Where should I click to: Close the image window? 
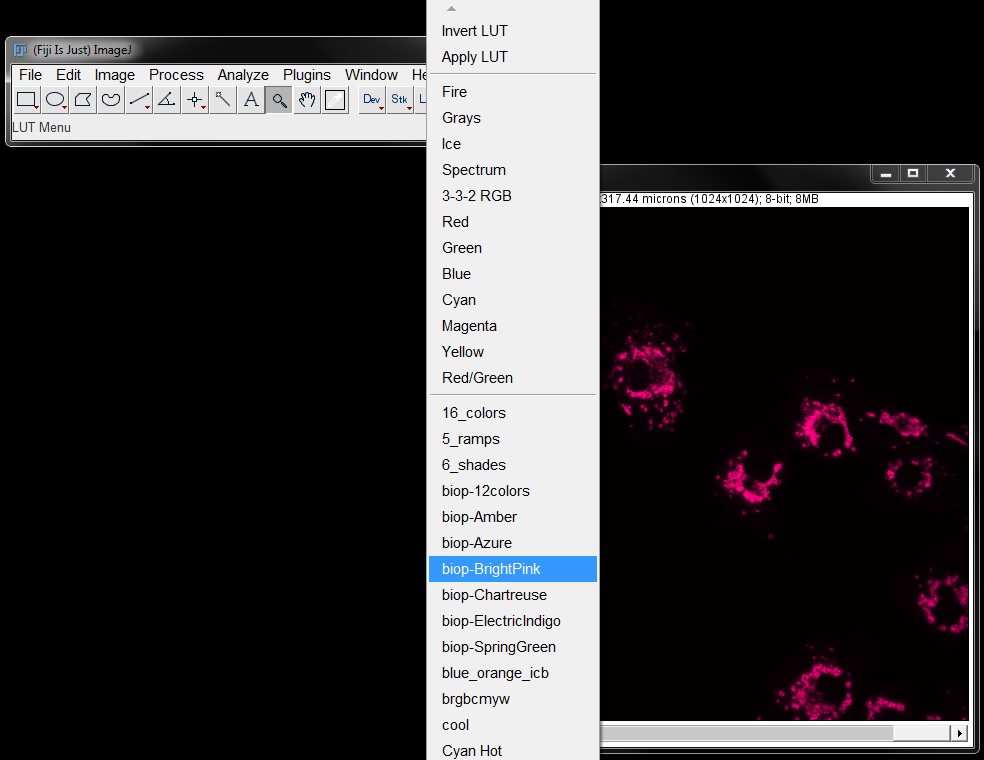950,174
